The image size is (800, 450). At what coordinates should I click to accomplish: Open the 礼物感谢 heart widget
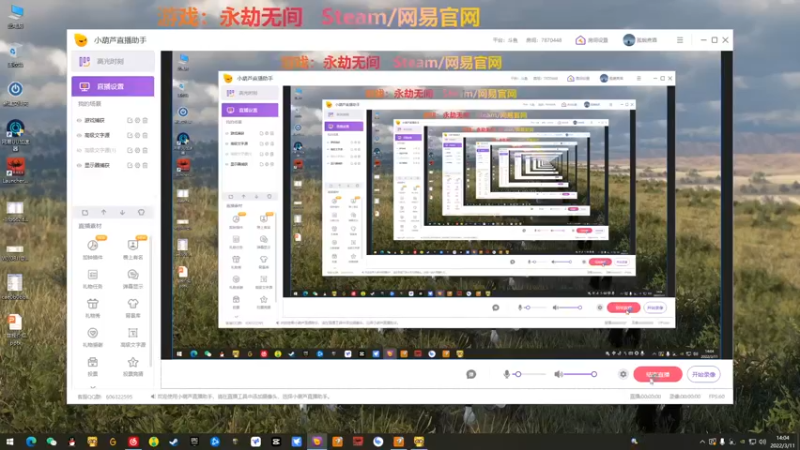pos(92,337)
